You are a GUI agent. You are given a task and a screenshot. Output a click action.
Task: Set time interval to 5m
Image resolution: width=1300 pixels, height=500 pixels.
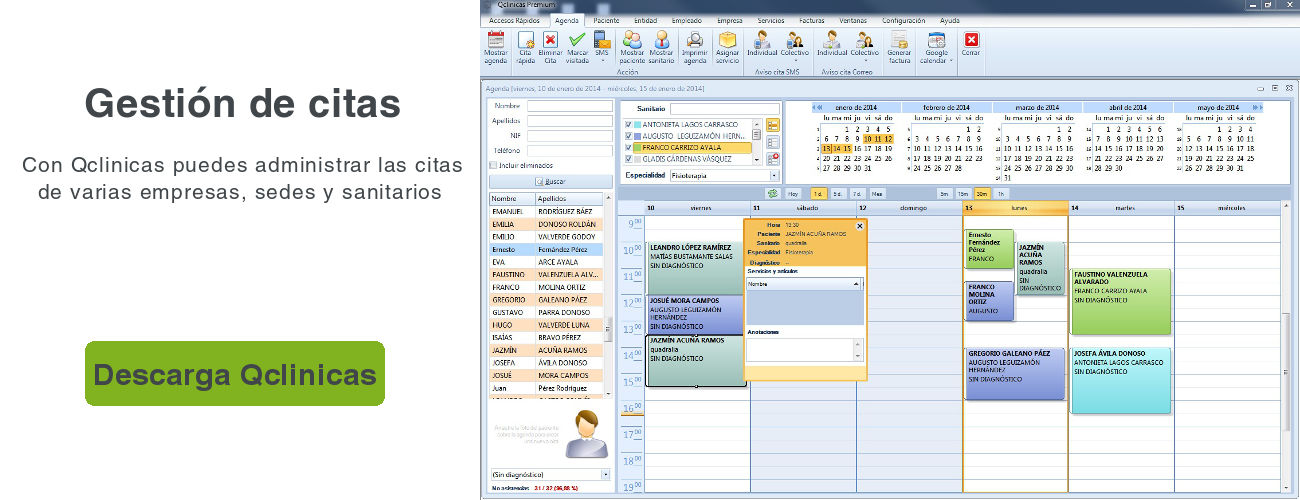pyautogui.click(x=944, y=193)
